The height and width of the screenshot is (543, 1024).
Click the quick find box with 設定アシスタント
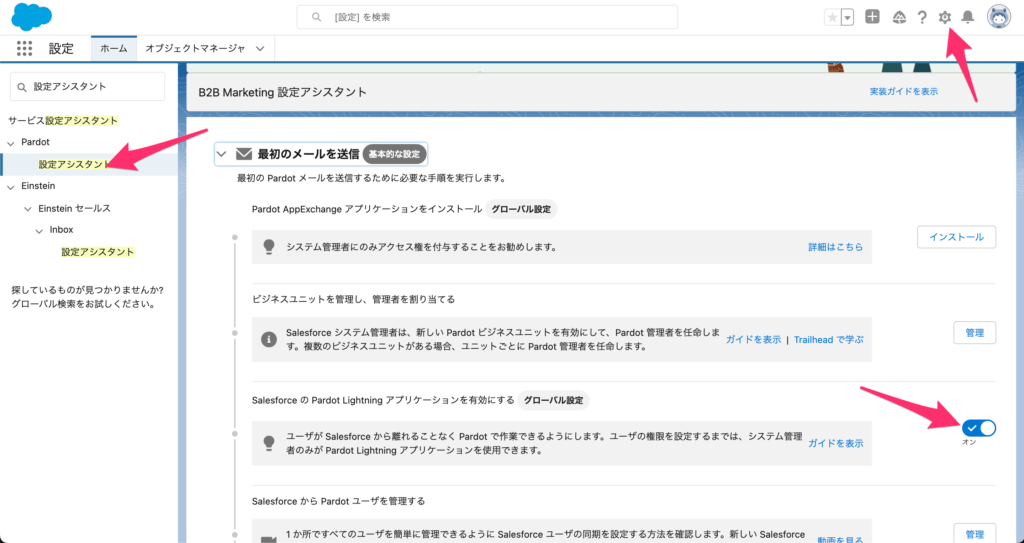tap(88, 87)
